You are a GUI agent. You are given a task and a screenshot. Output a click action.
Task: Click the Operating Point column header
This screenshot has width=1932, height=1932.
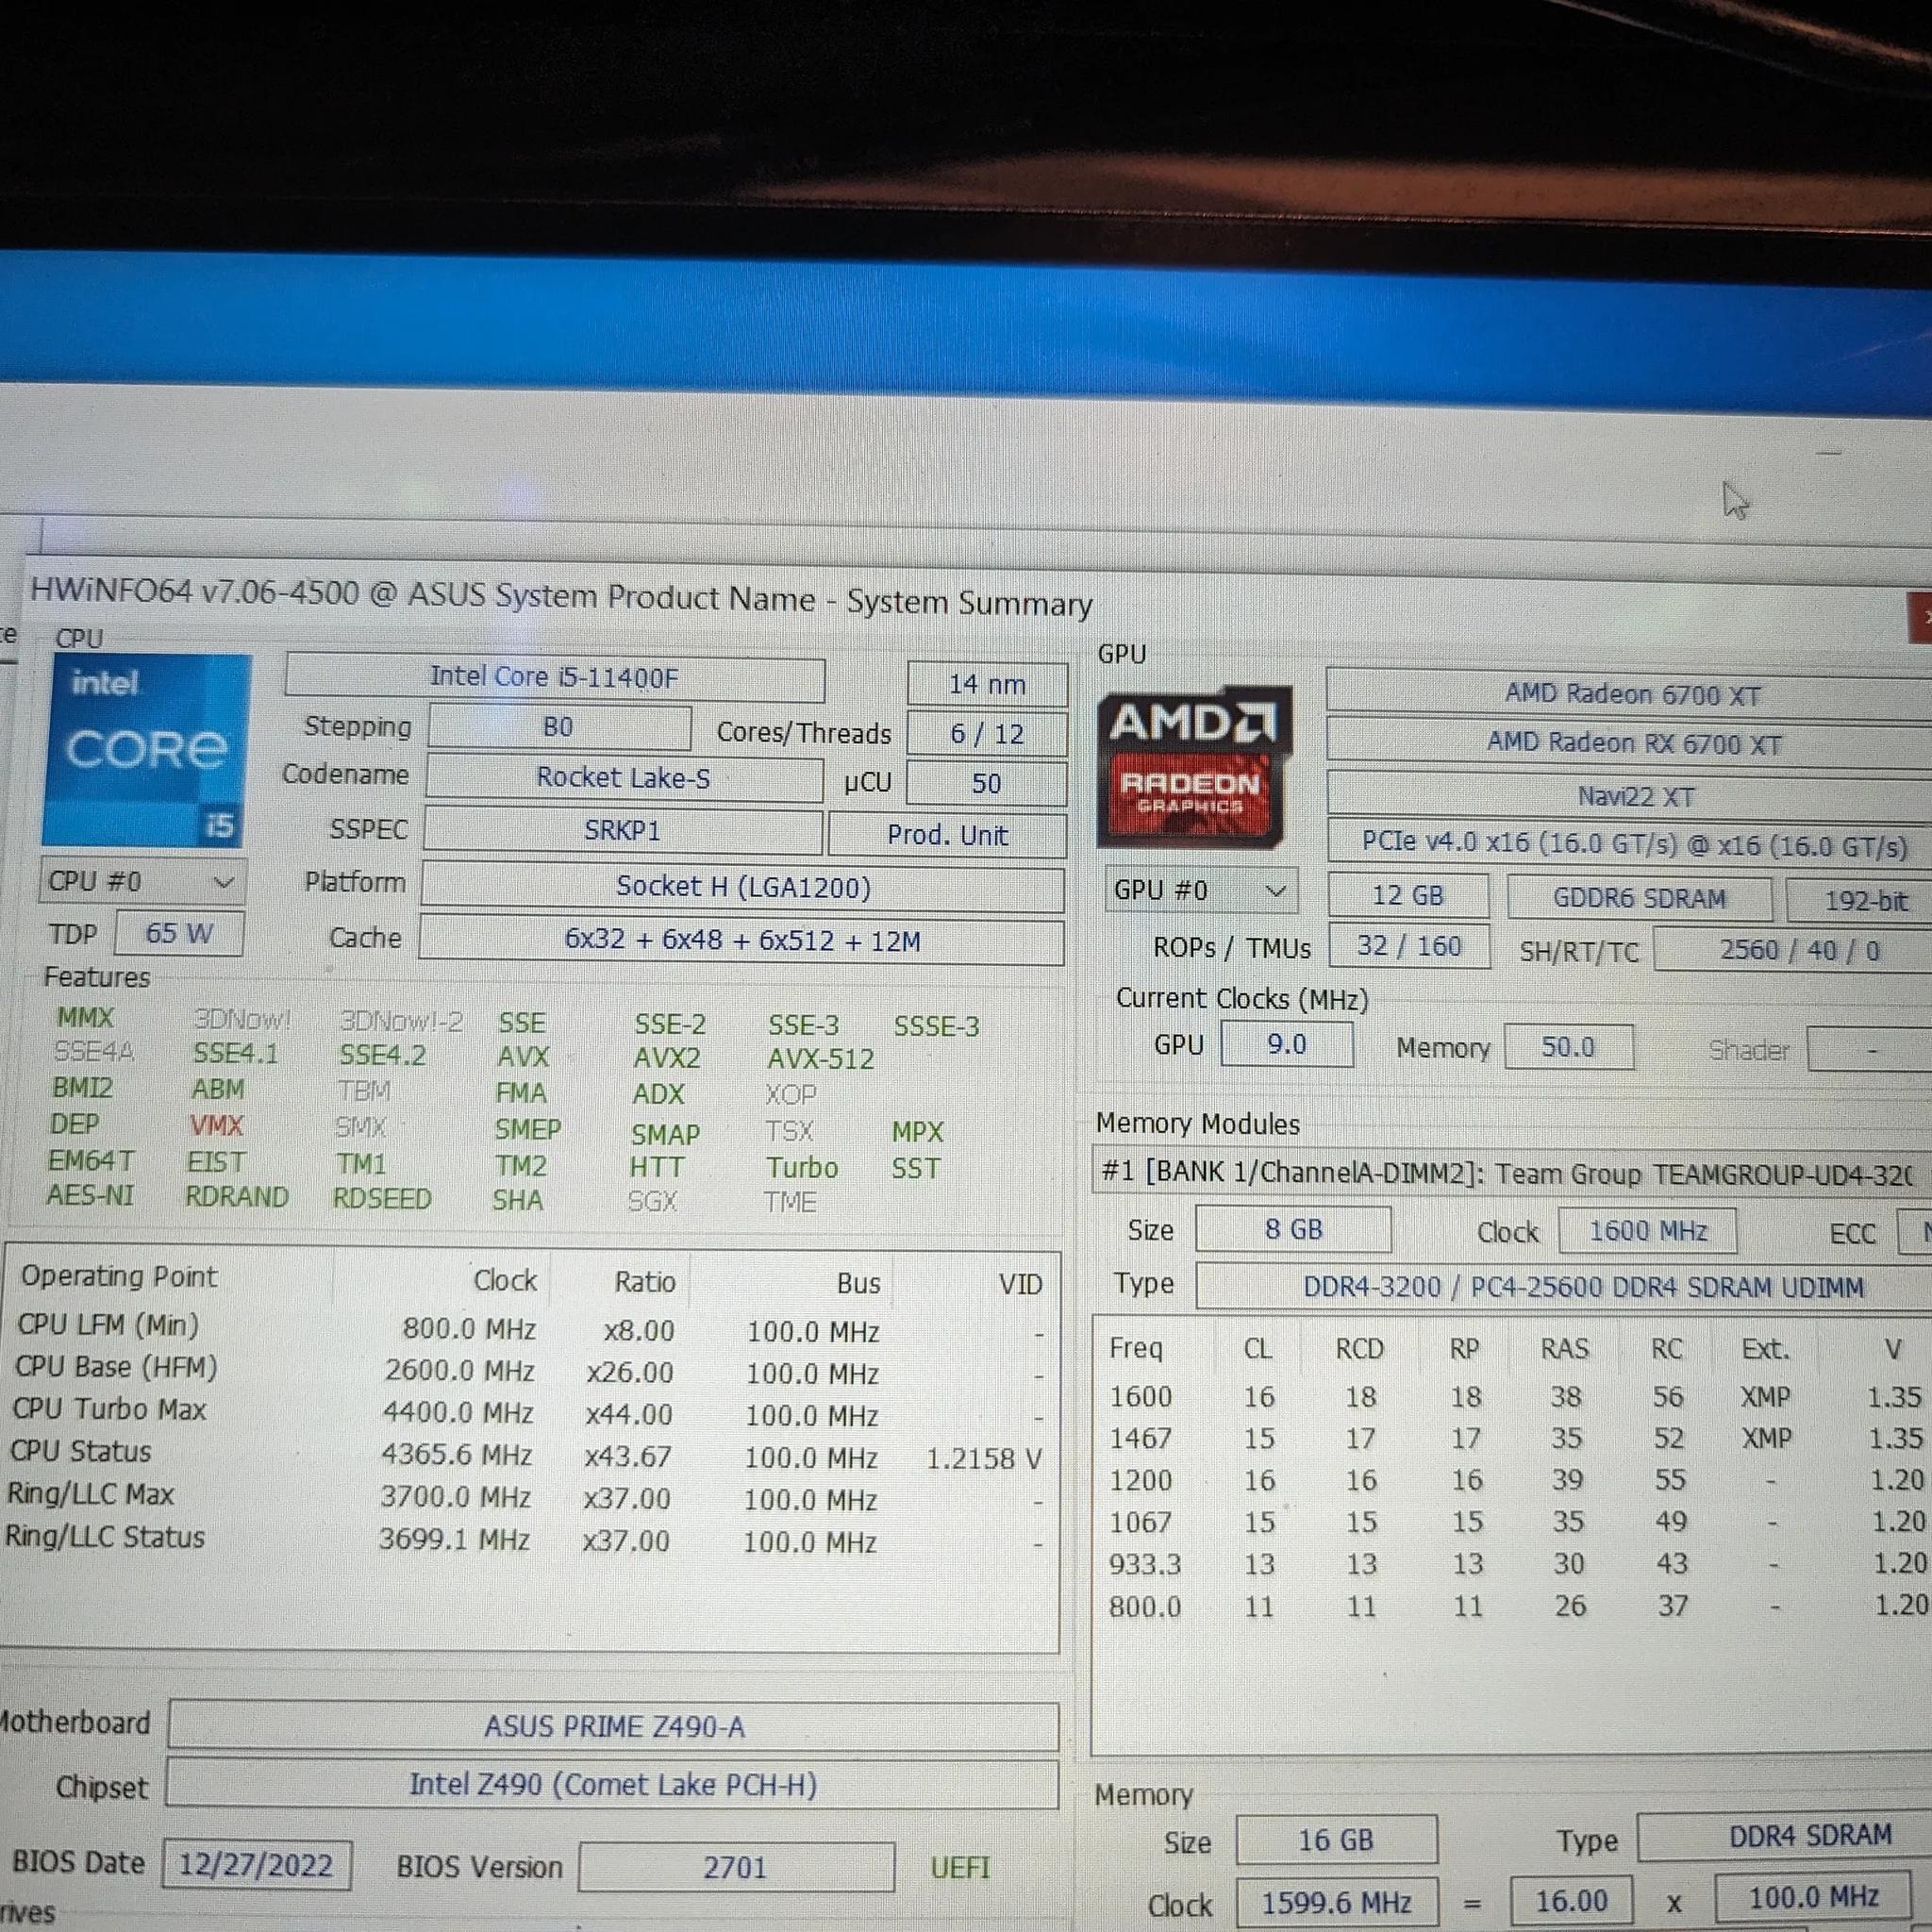[x=119, y=1277]
